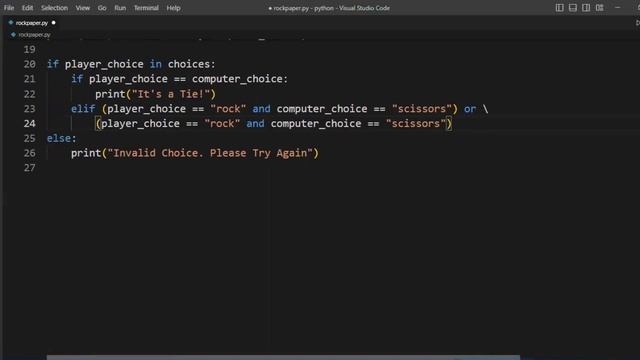Open the Selection menu
640x360 pixels.
[54, 8]
